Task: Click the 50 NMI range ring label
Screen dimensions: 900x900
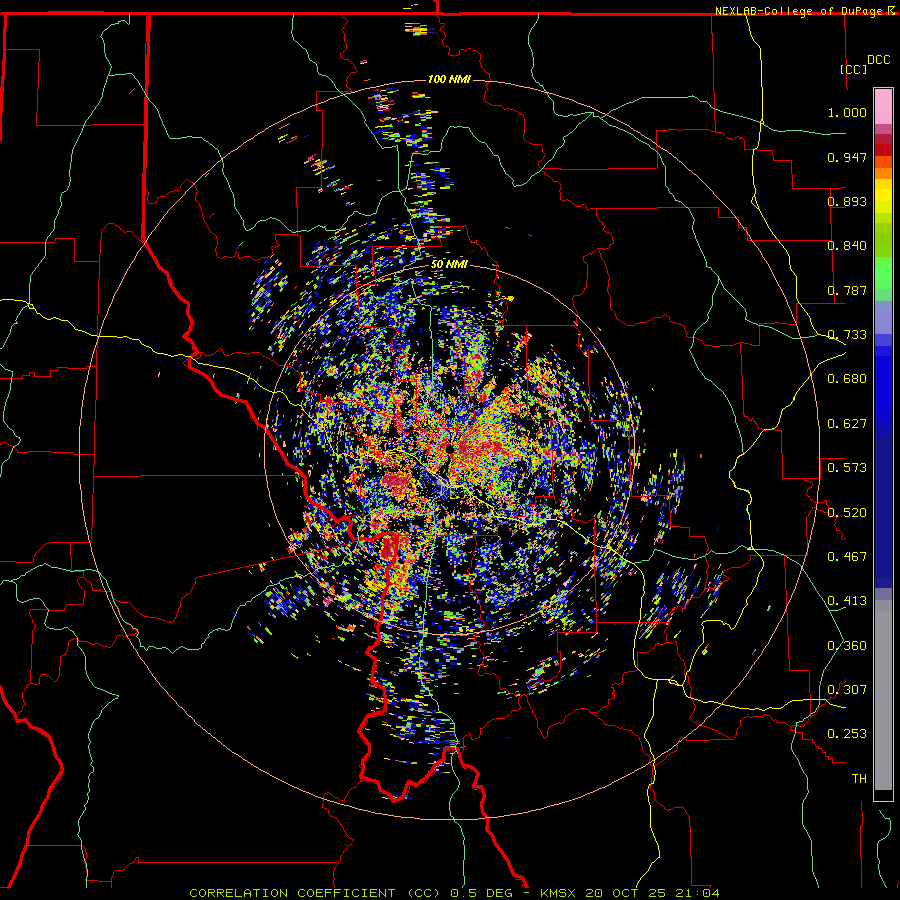Action: pyautogui.click(x=449, y=264)
